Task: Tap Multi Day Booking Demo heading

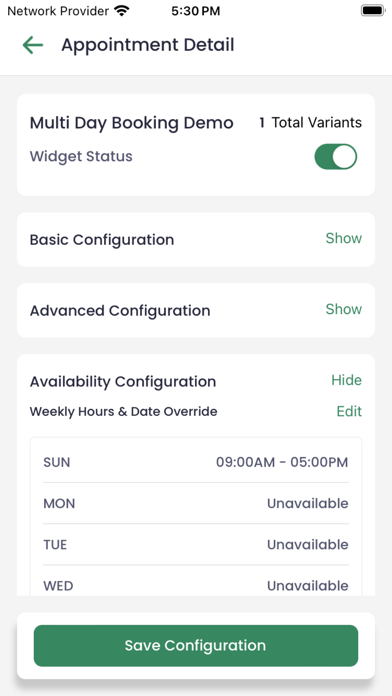Action: click(131, 123)
